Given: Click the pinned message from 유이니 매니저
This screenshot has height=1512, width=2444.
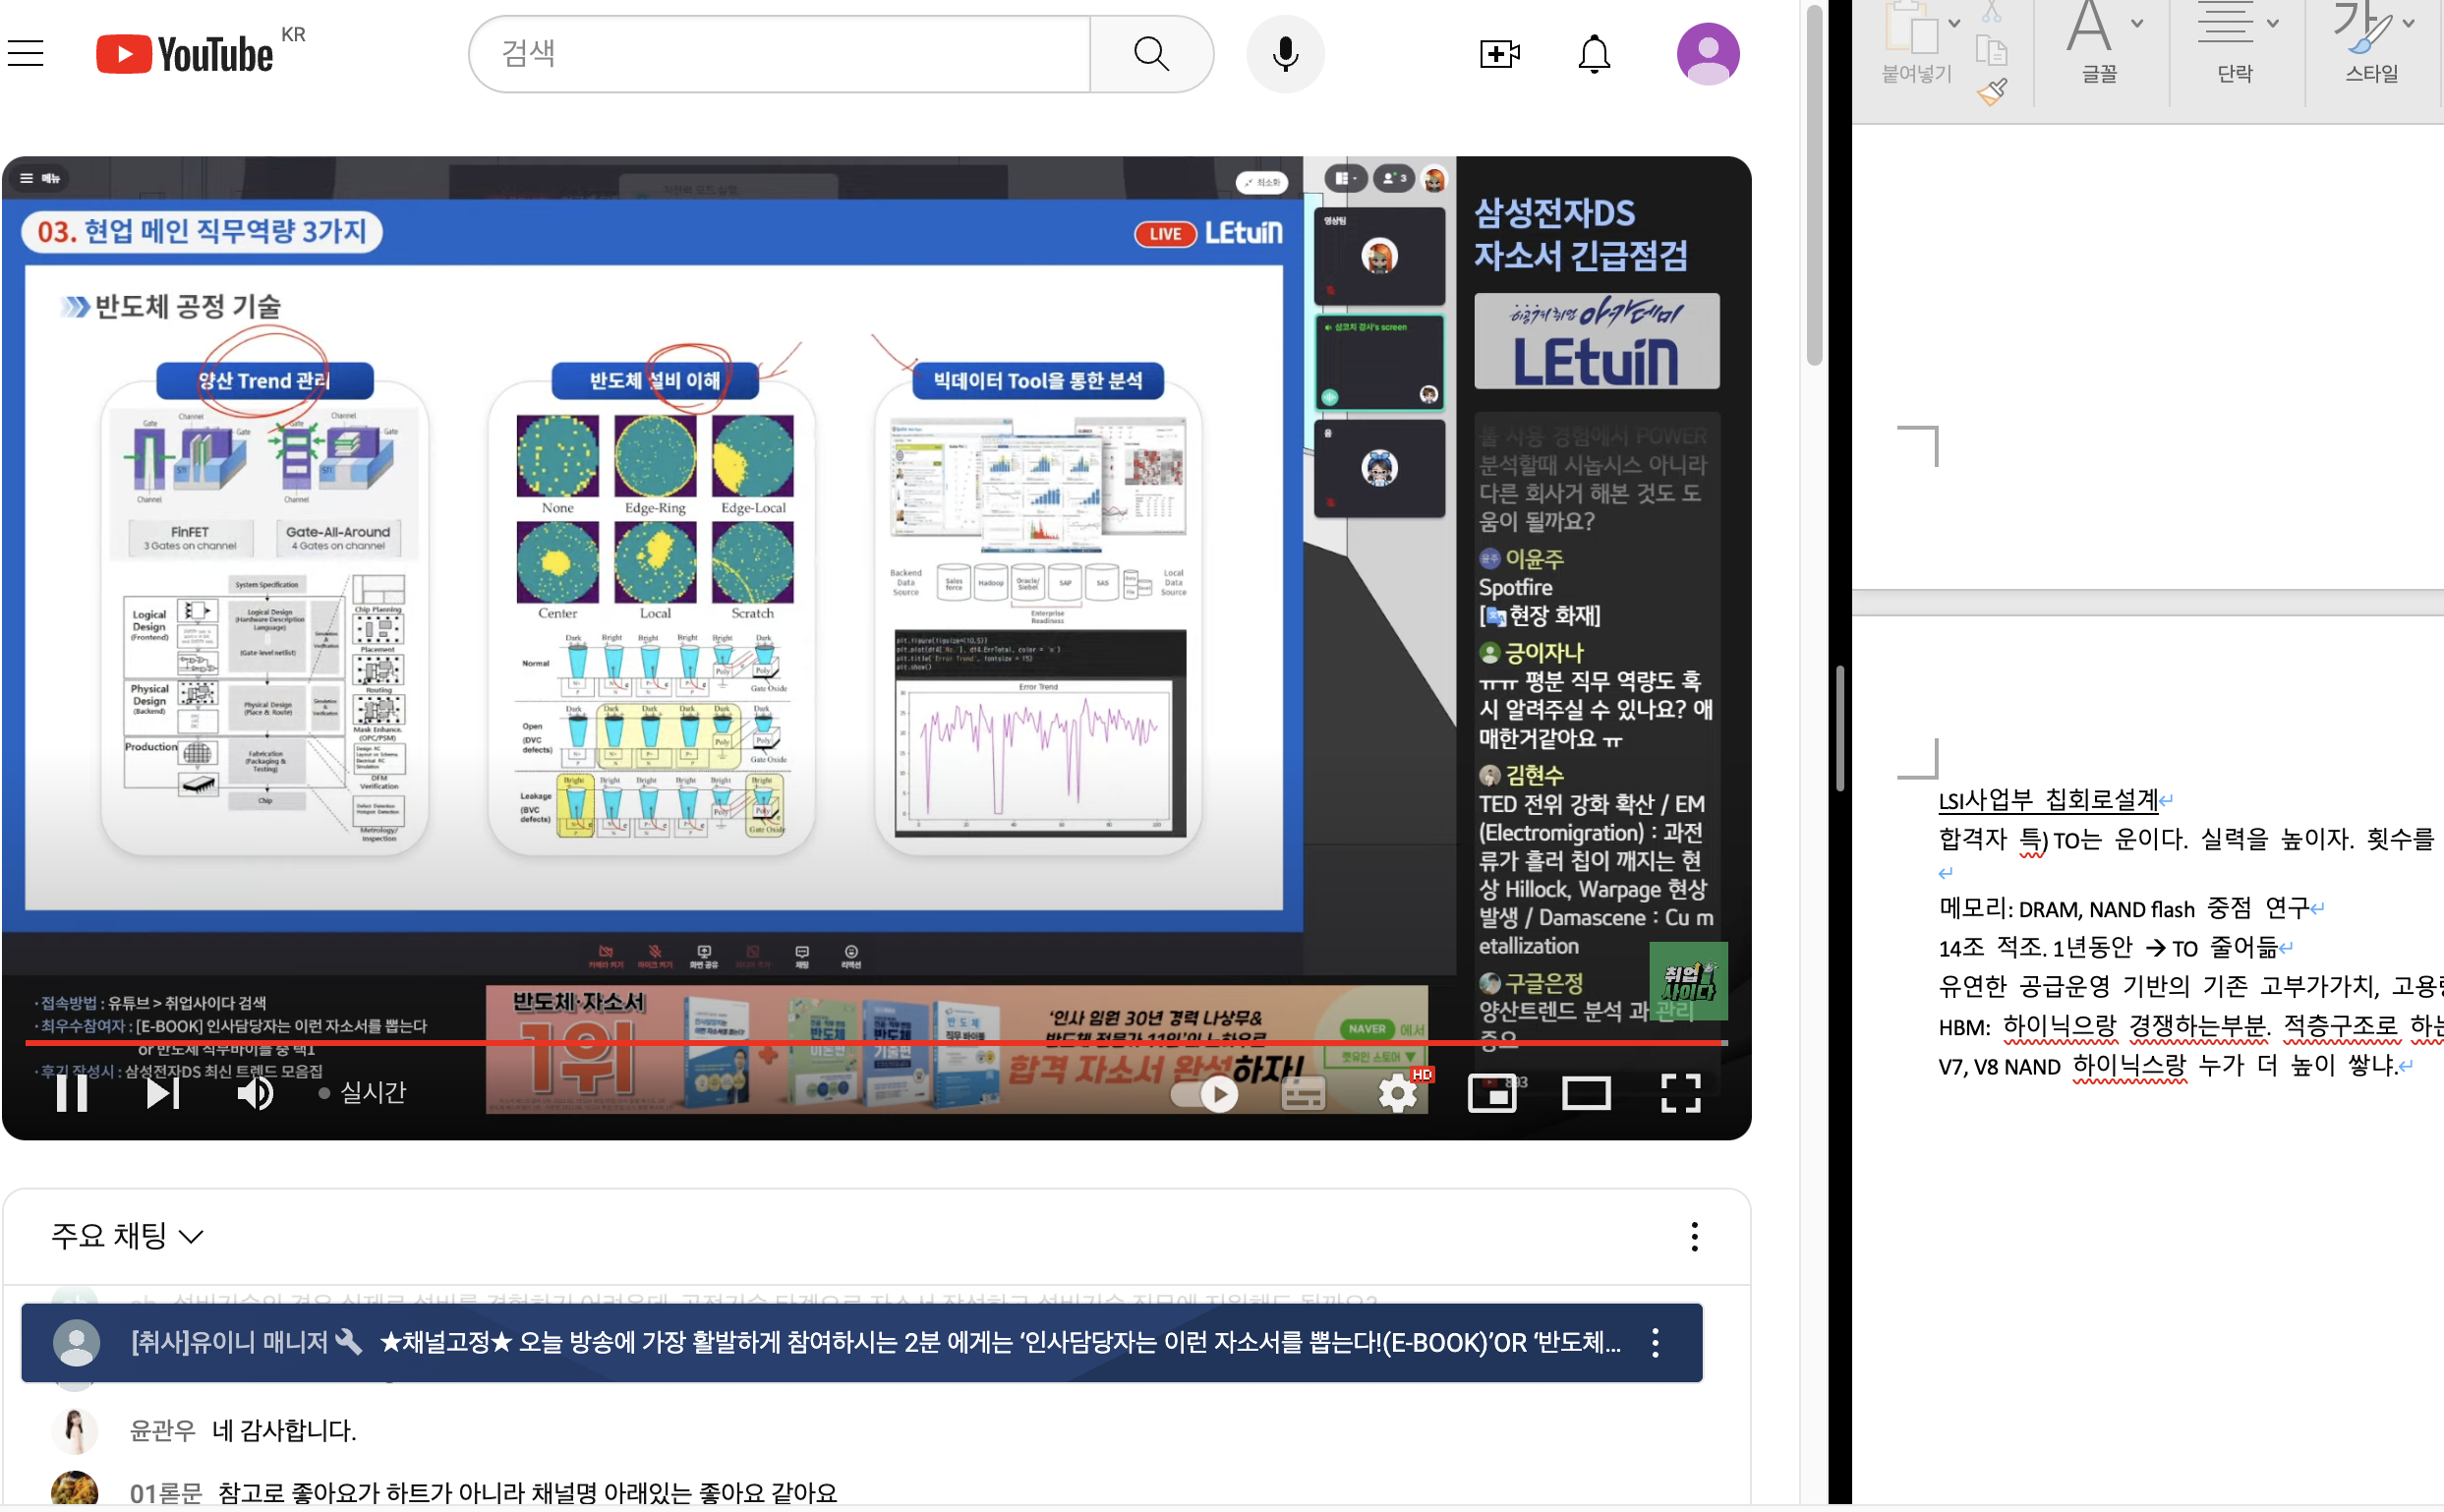Looking at the screenshot, I should click(x=862, y=1343).
